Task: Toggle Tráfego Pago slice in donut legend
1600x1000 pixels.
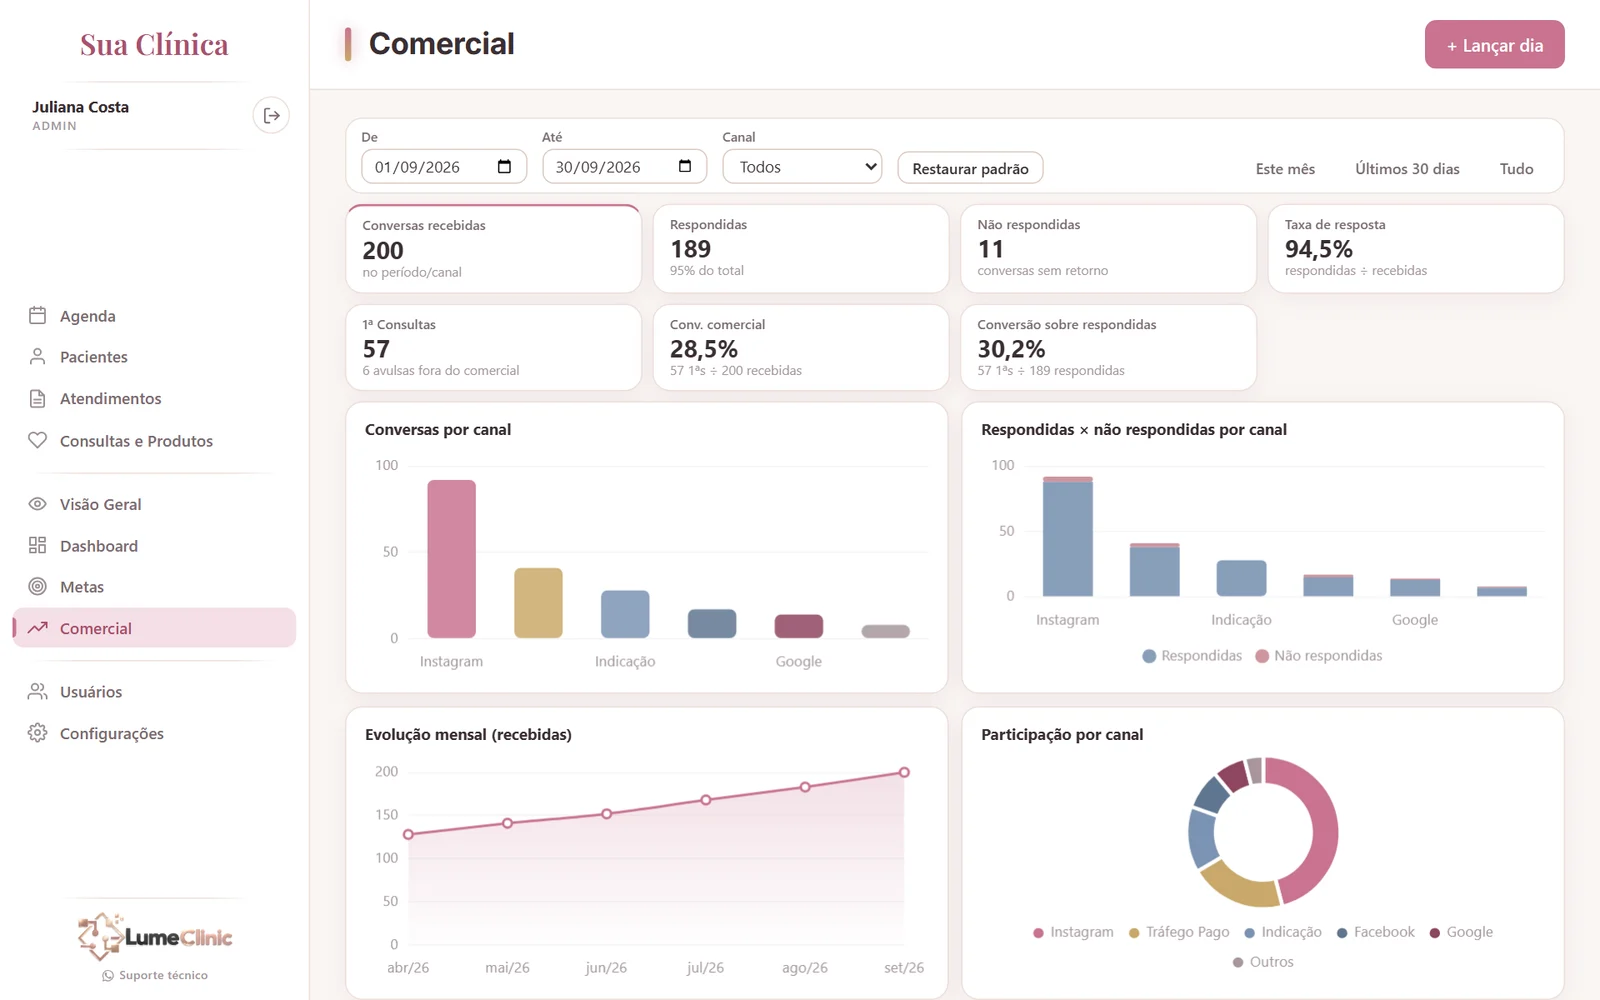Action: [1179, 932]
